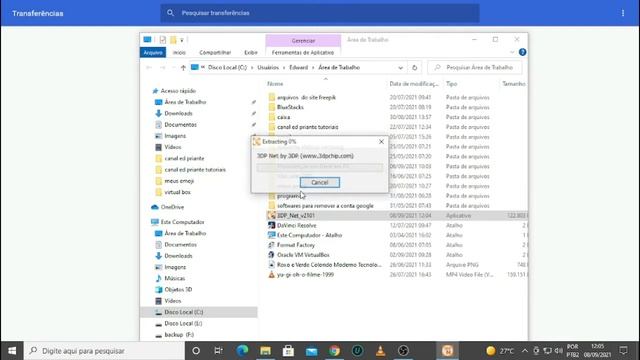Select Este Computador in navigation pane

[x=182, y=222]
